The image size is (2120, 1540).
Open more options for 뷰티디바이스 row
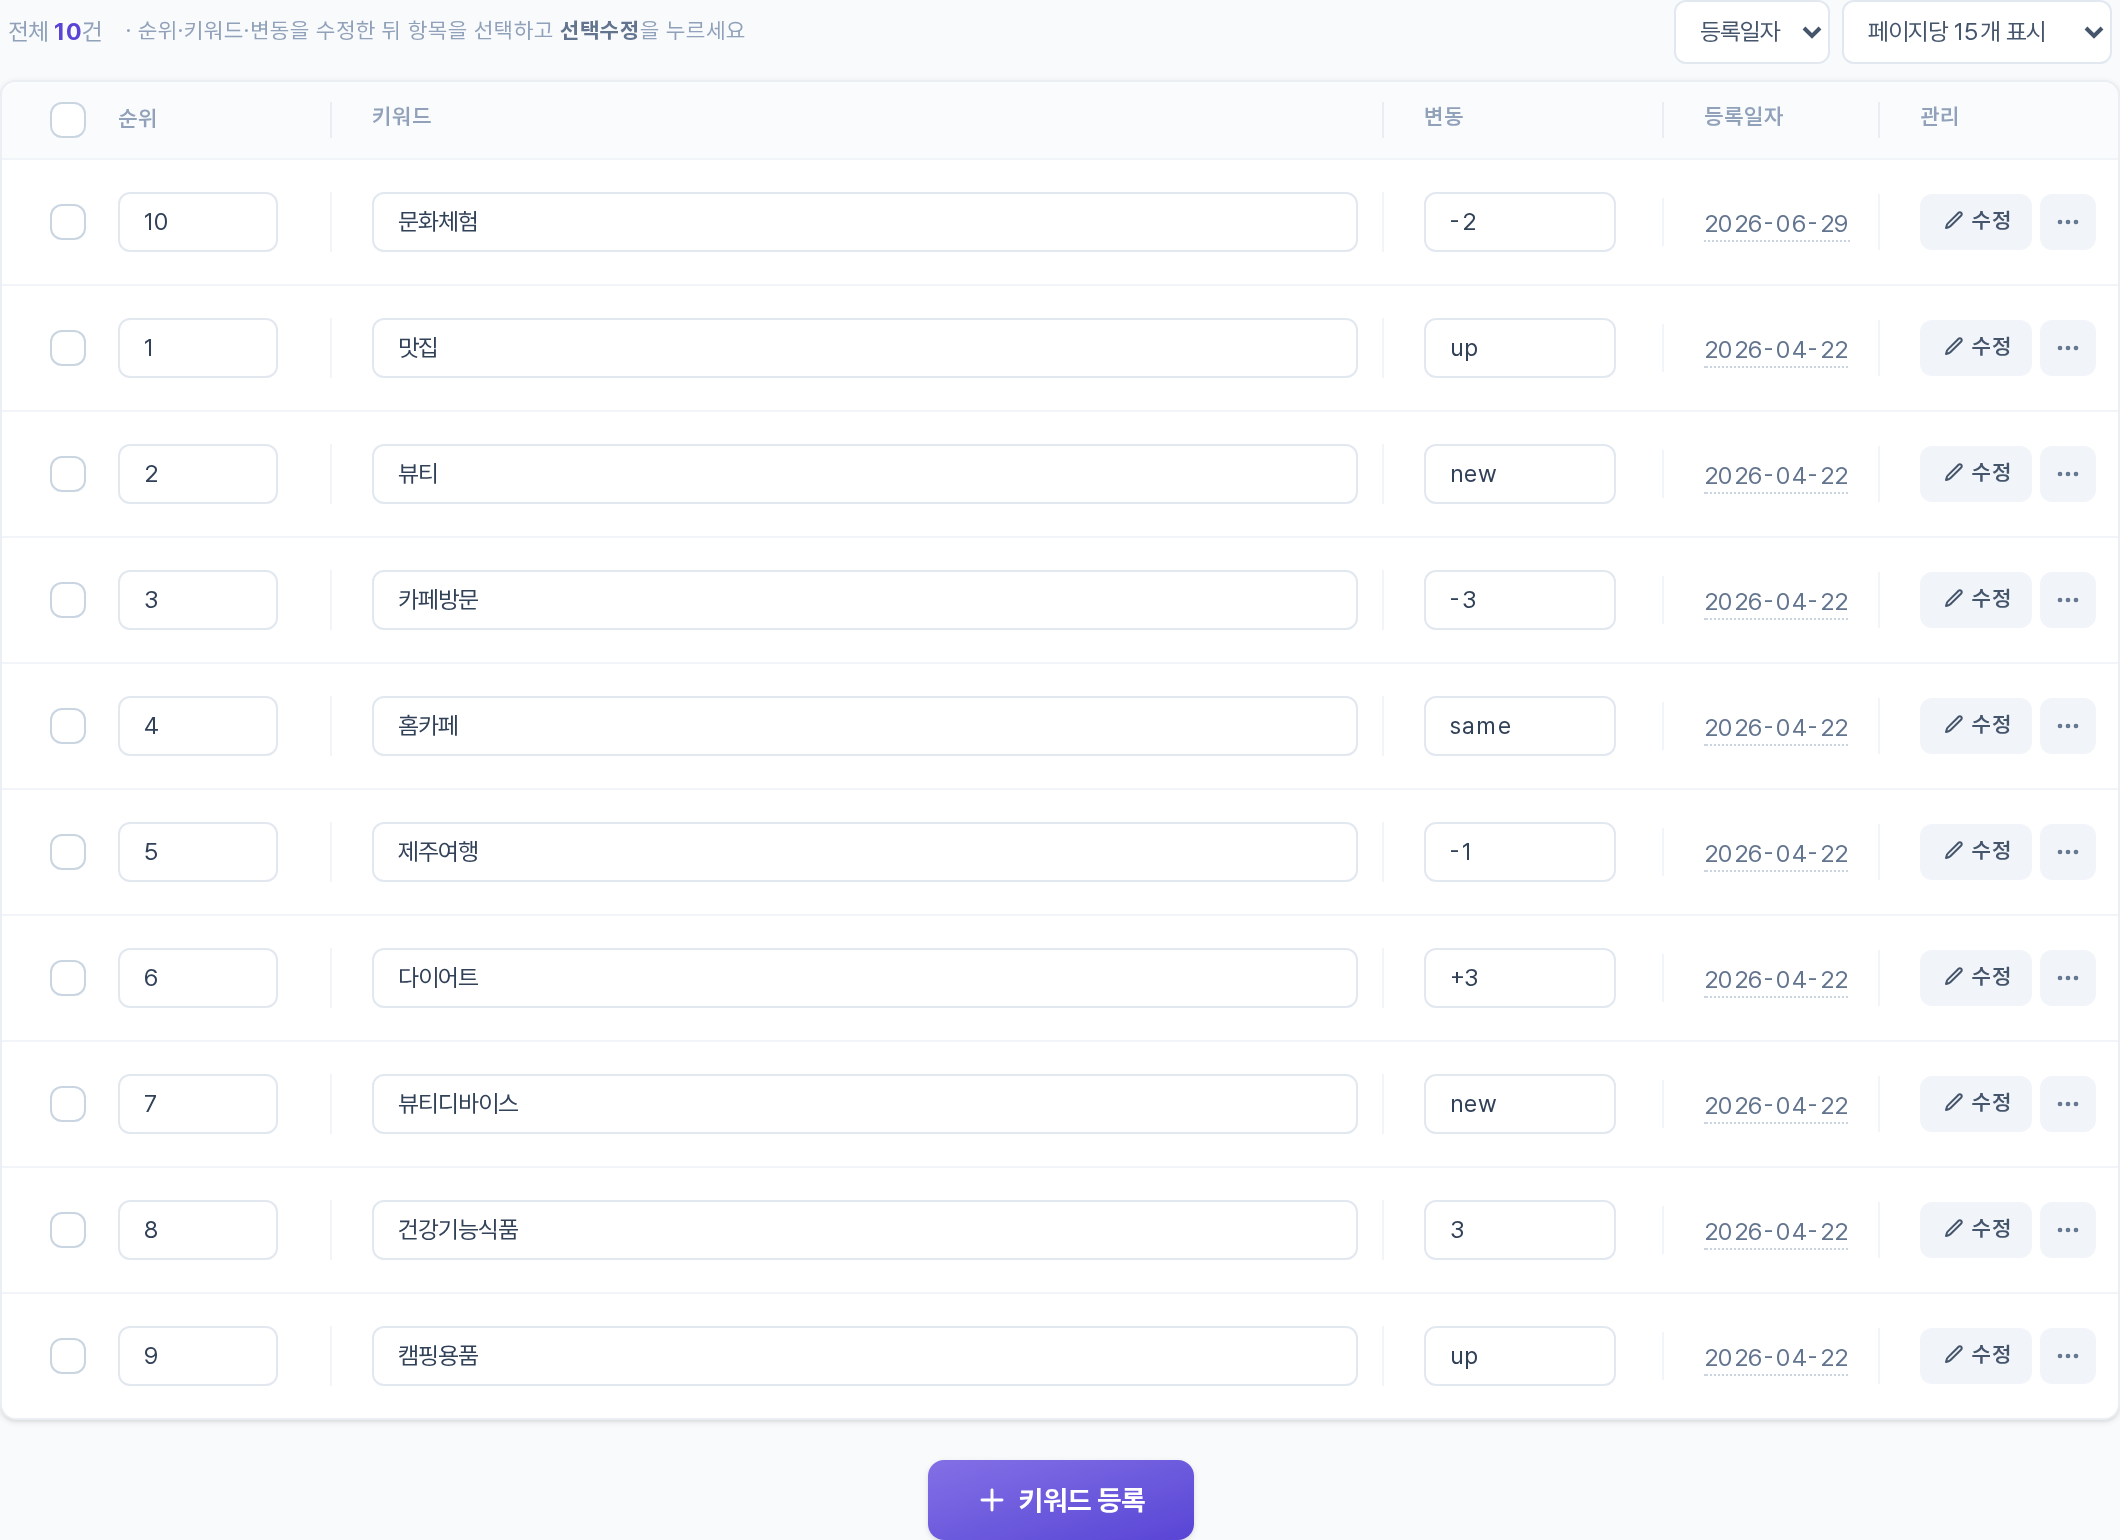pos(2067,1104)
